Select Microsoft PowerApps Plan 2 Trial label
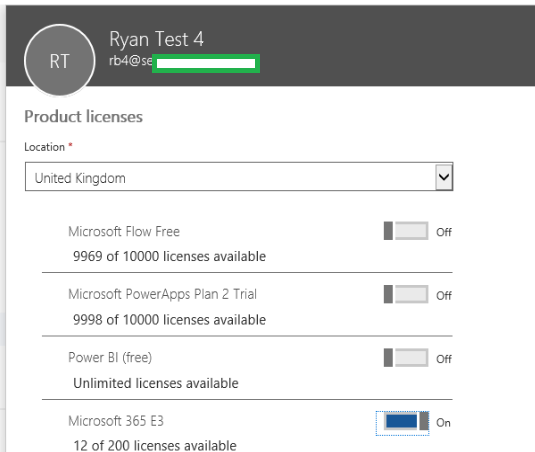This screenshot has height=452, width=535. [162, 294]
